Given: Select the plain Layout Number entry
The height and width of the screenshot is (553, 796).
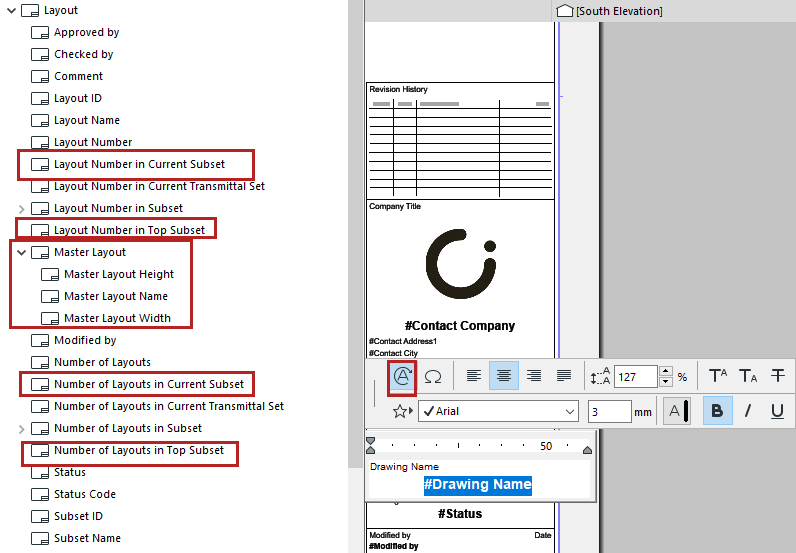Looking at the screenshot, I should point(93,142).
